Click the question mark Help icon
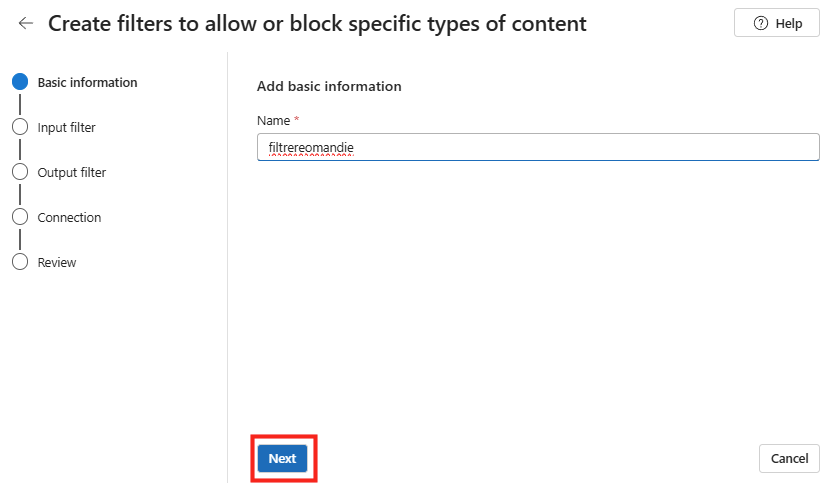The image size is (831, 483). pyautogui.click(x=760, y=23)
